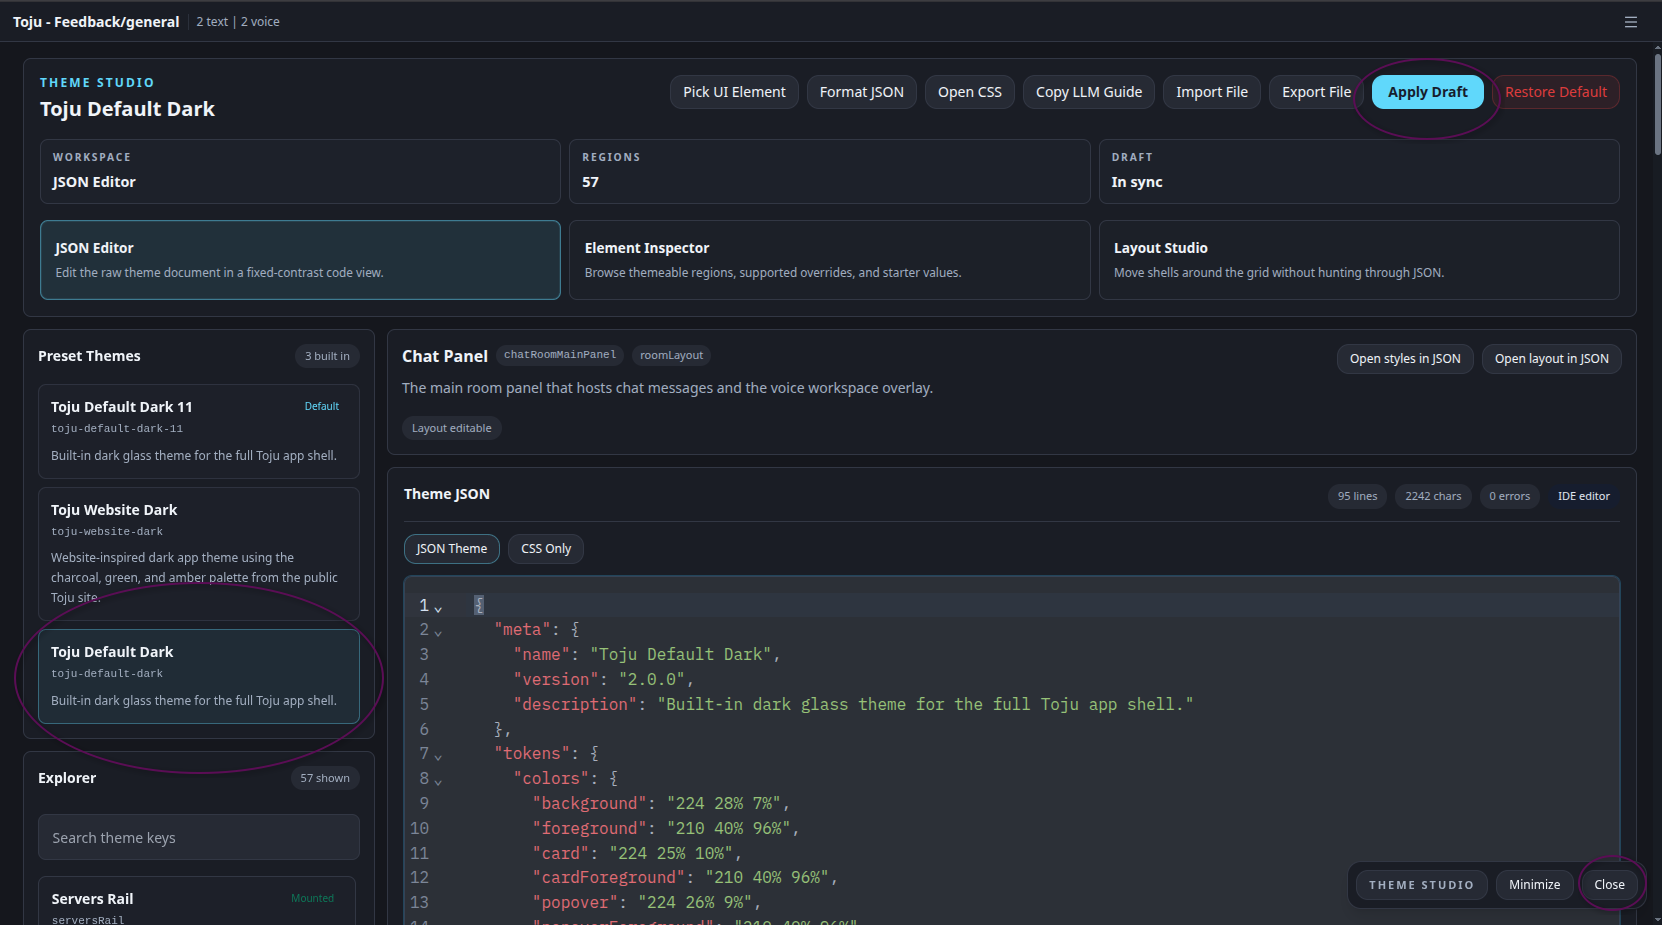Click the "3 built in" badge
The height and width of the screenshot is (925, 1662).
pos(327,356)
